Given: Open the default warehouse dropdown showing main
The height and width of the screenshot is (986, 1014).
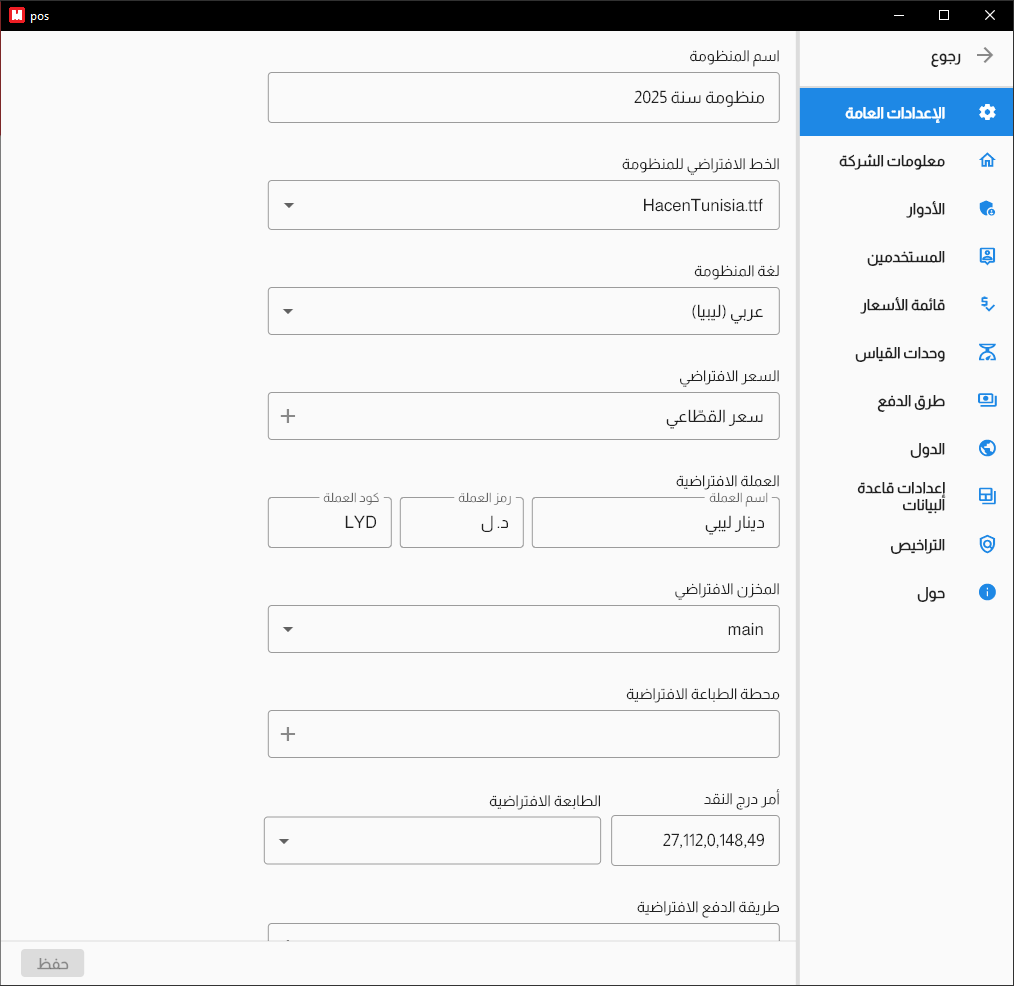Looking at the screenshot, I should 290,629.
